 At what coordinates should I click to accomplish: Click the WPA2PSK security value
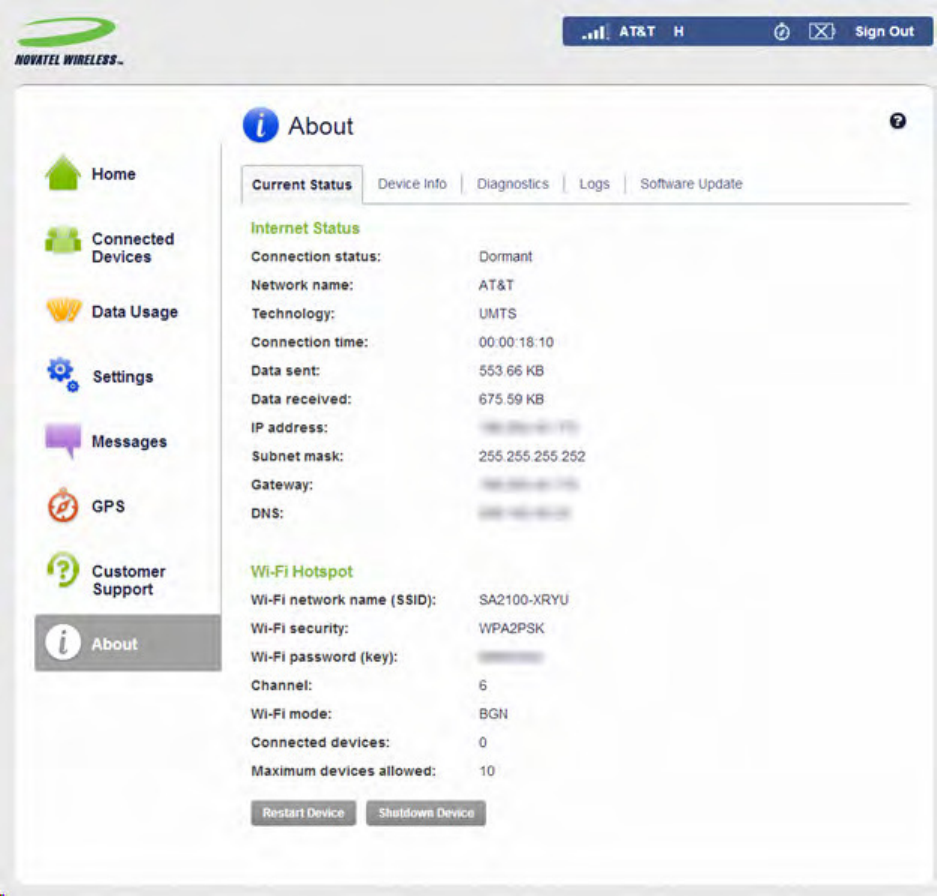point(512,628)
